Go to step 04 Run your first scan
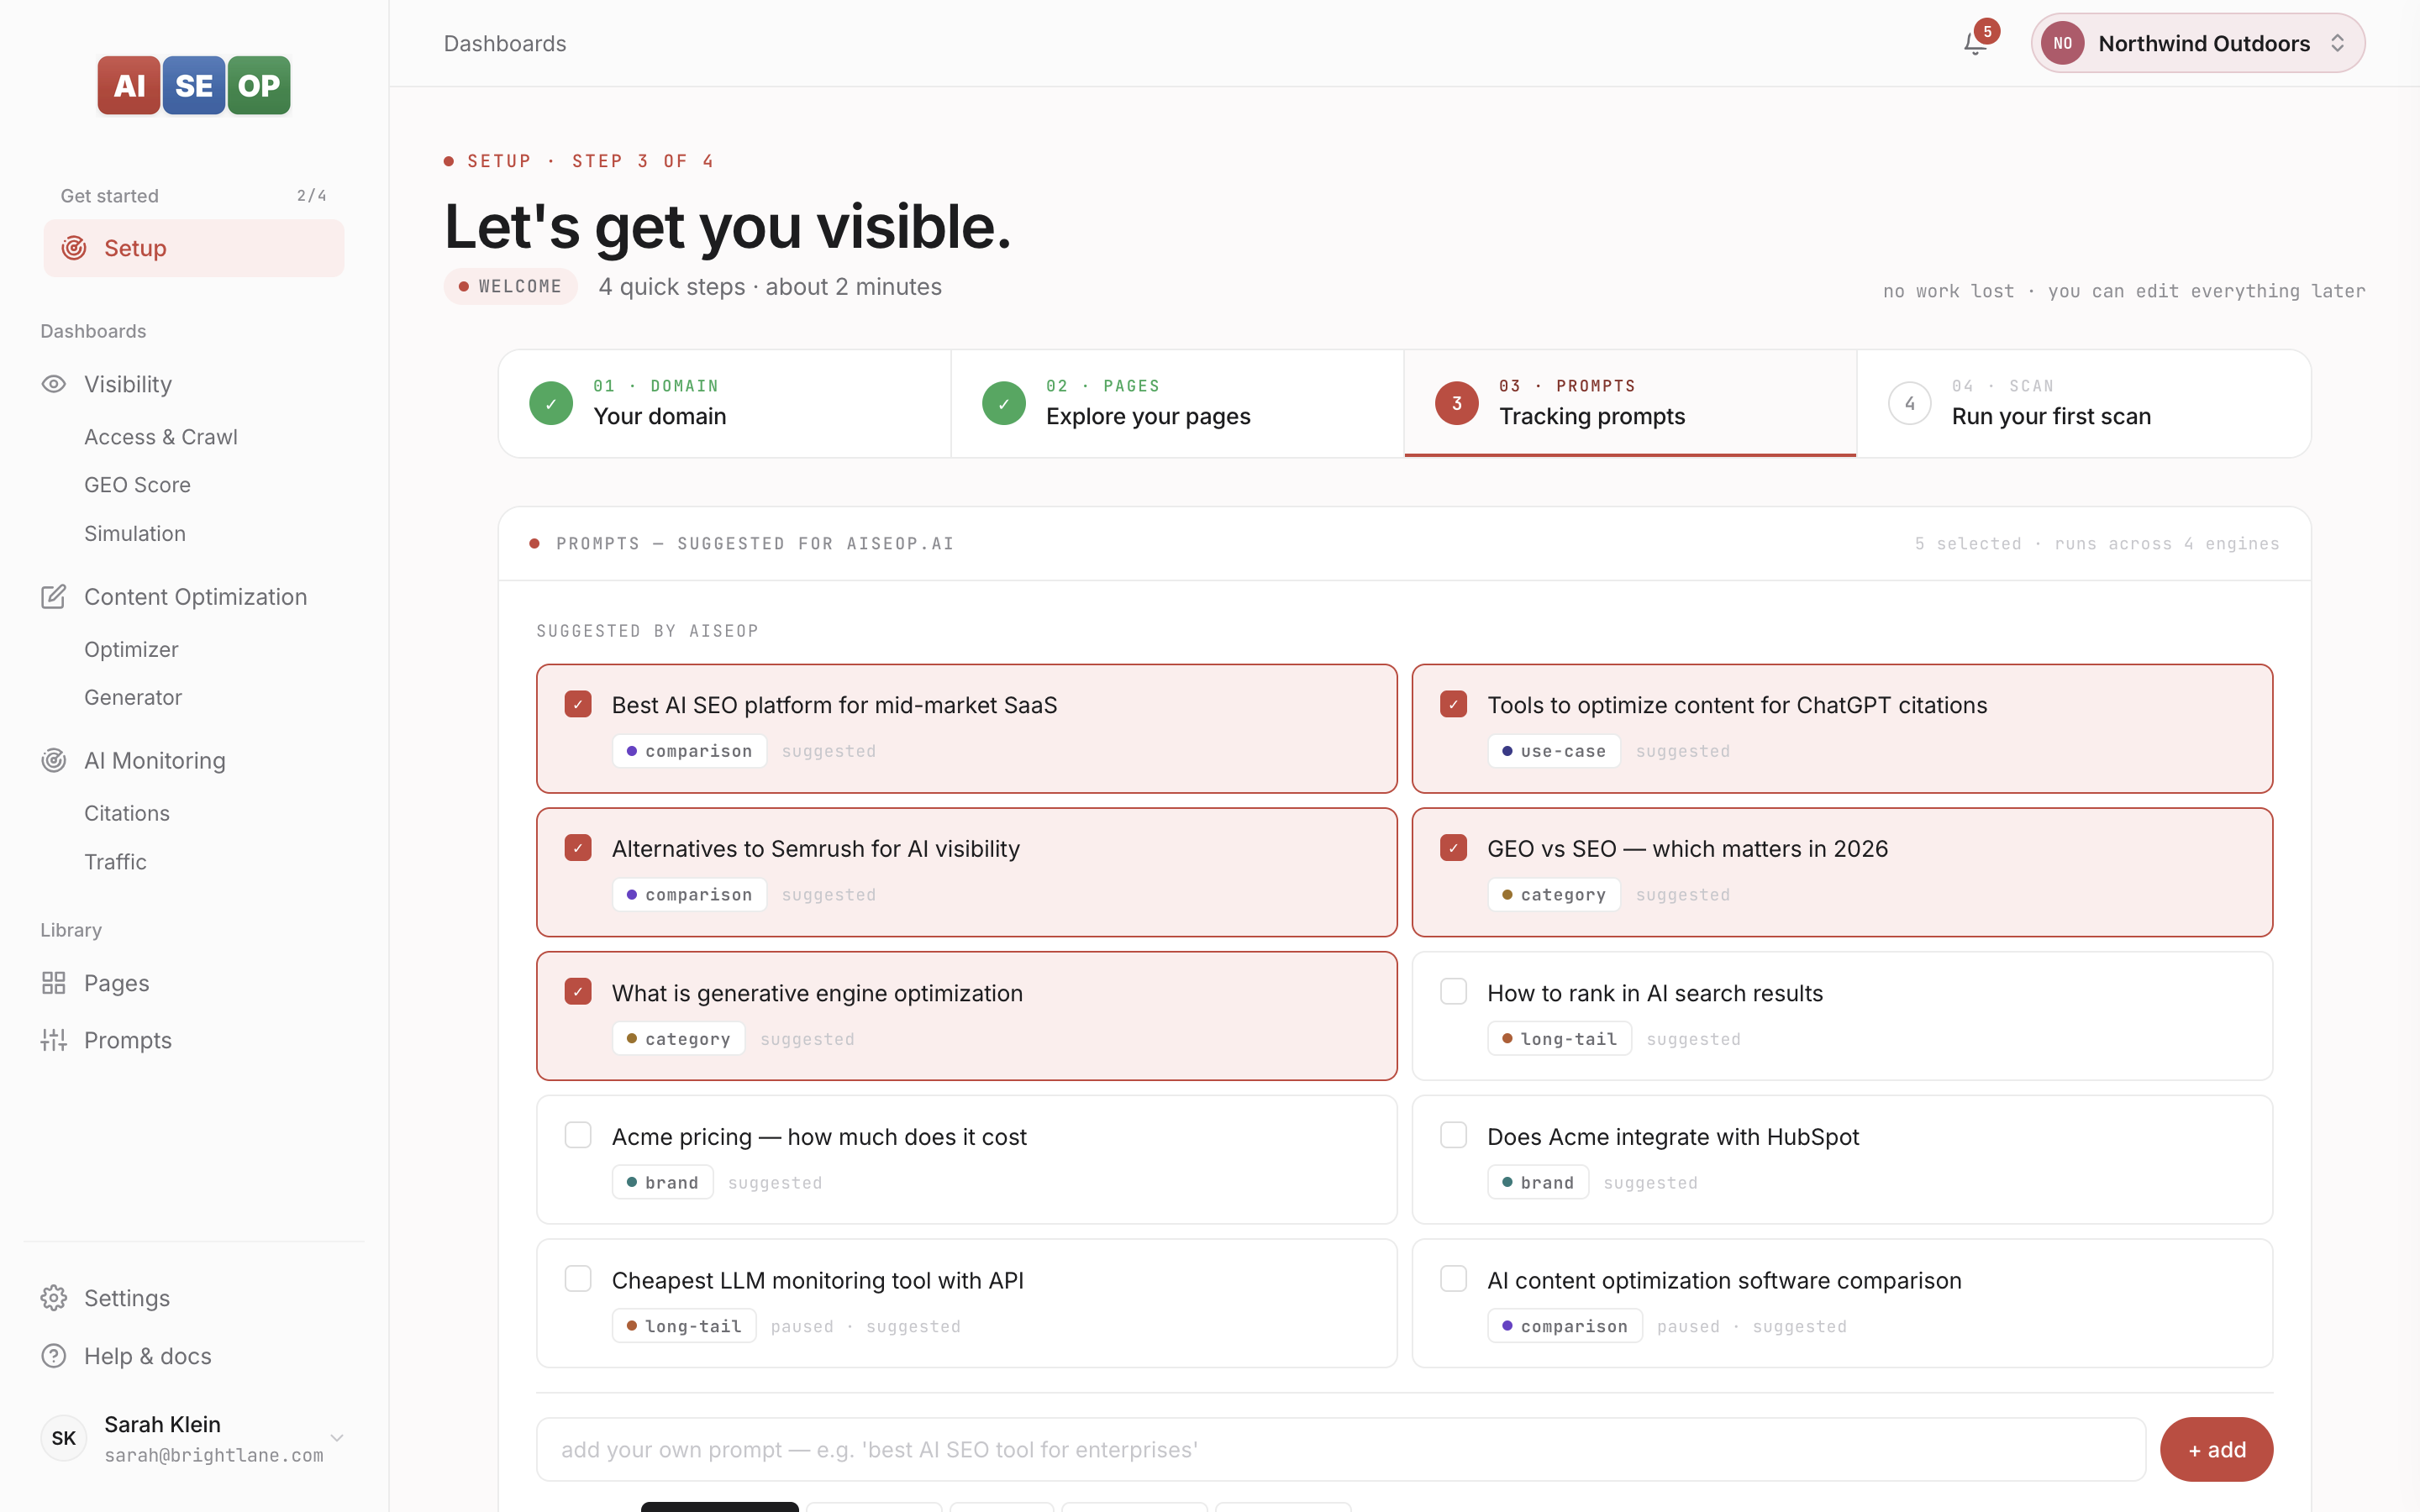This screenshot has height=1512, width=2420. [x=2084, y=404]
